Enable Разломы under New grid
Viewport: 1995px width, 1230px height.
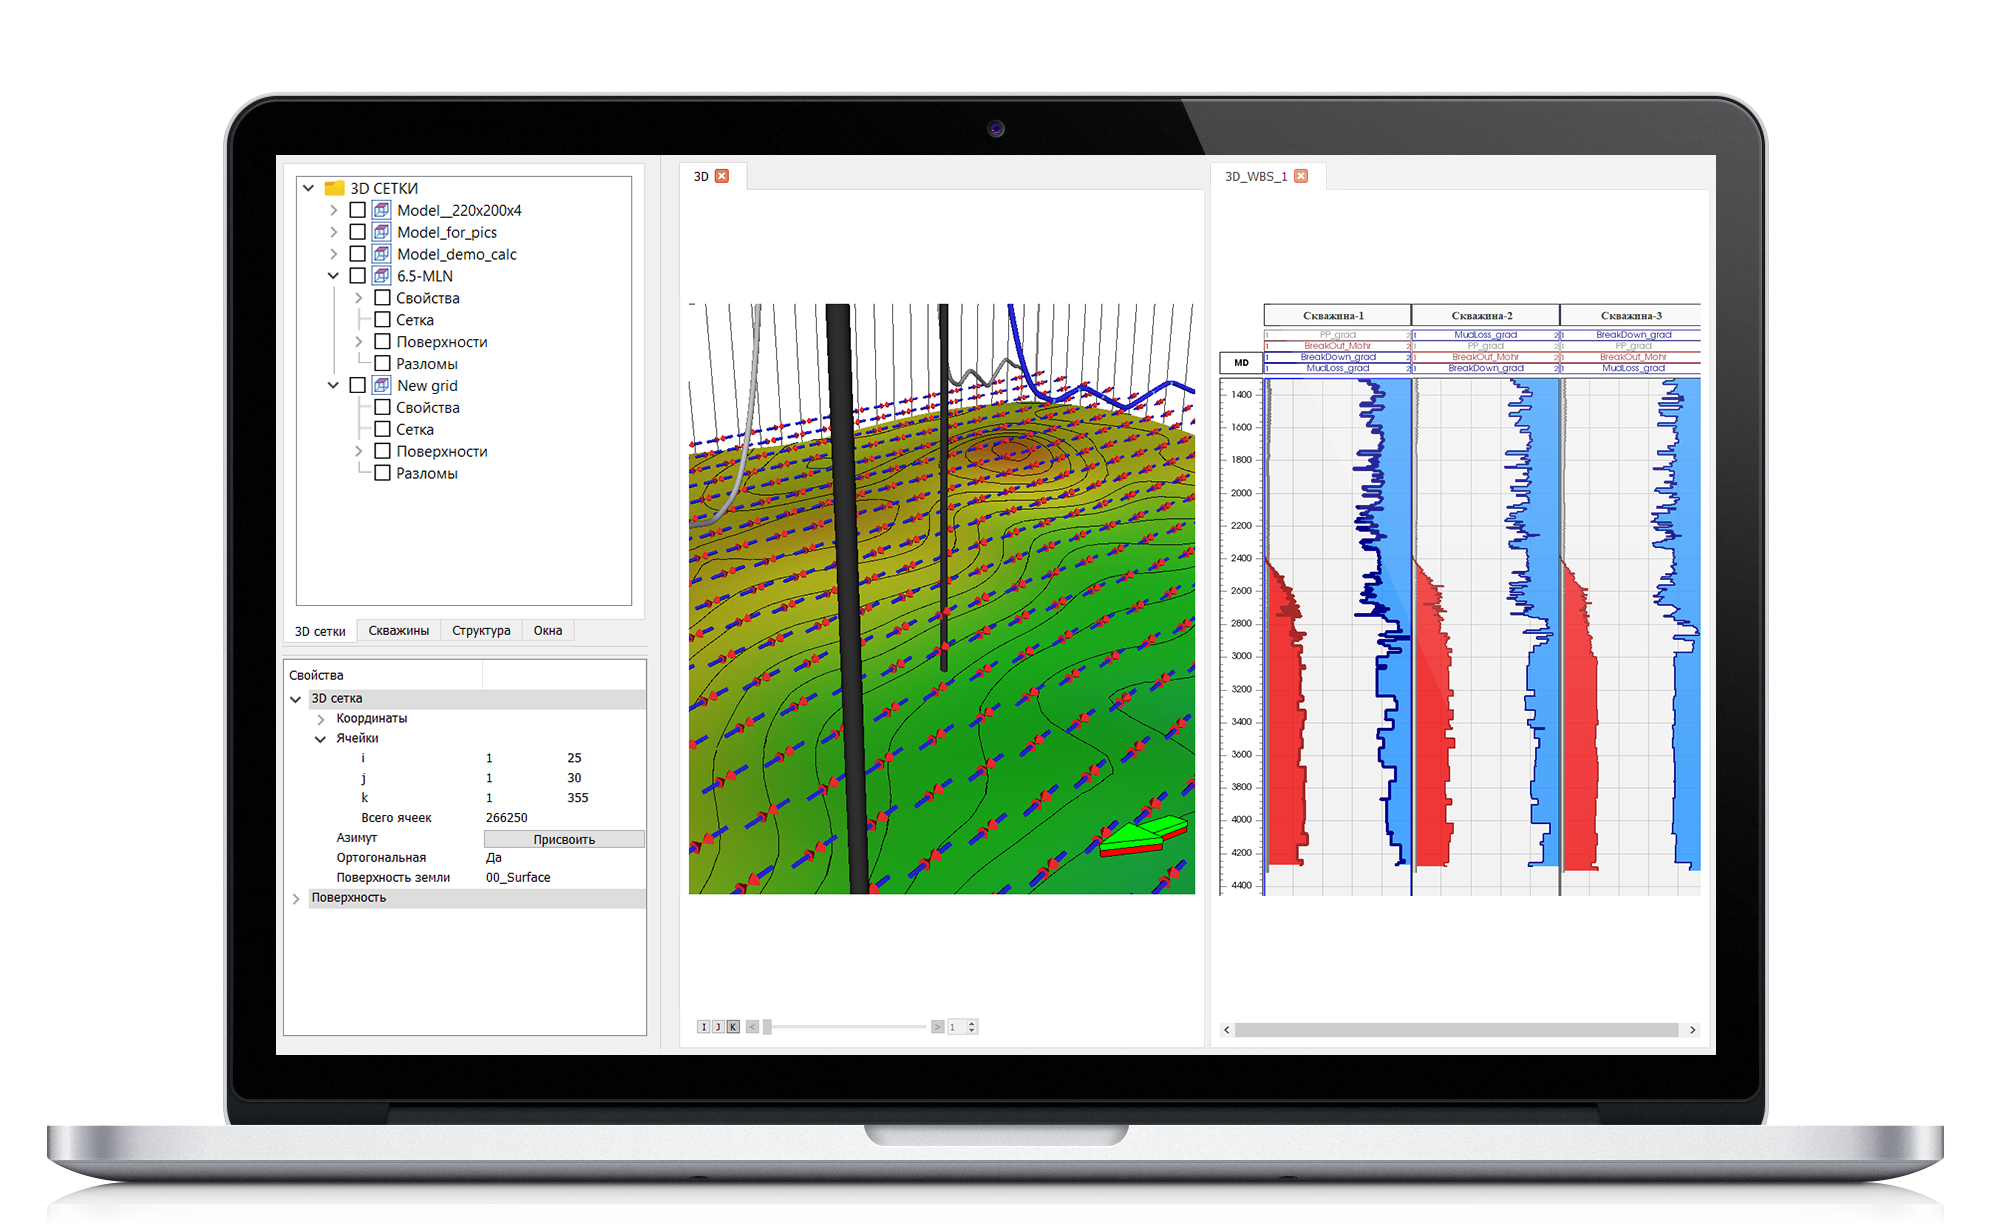(x=382, y=473)
